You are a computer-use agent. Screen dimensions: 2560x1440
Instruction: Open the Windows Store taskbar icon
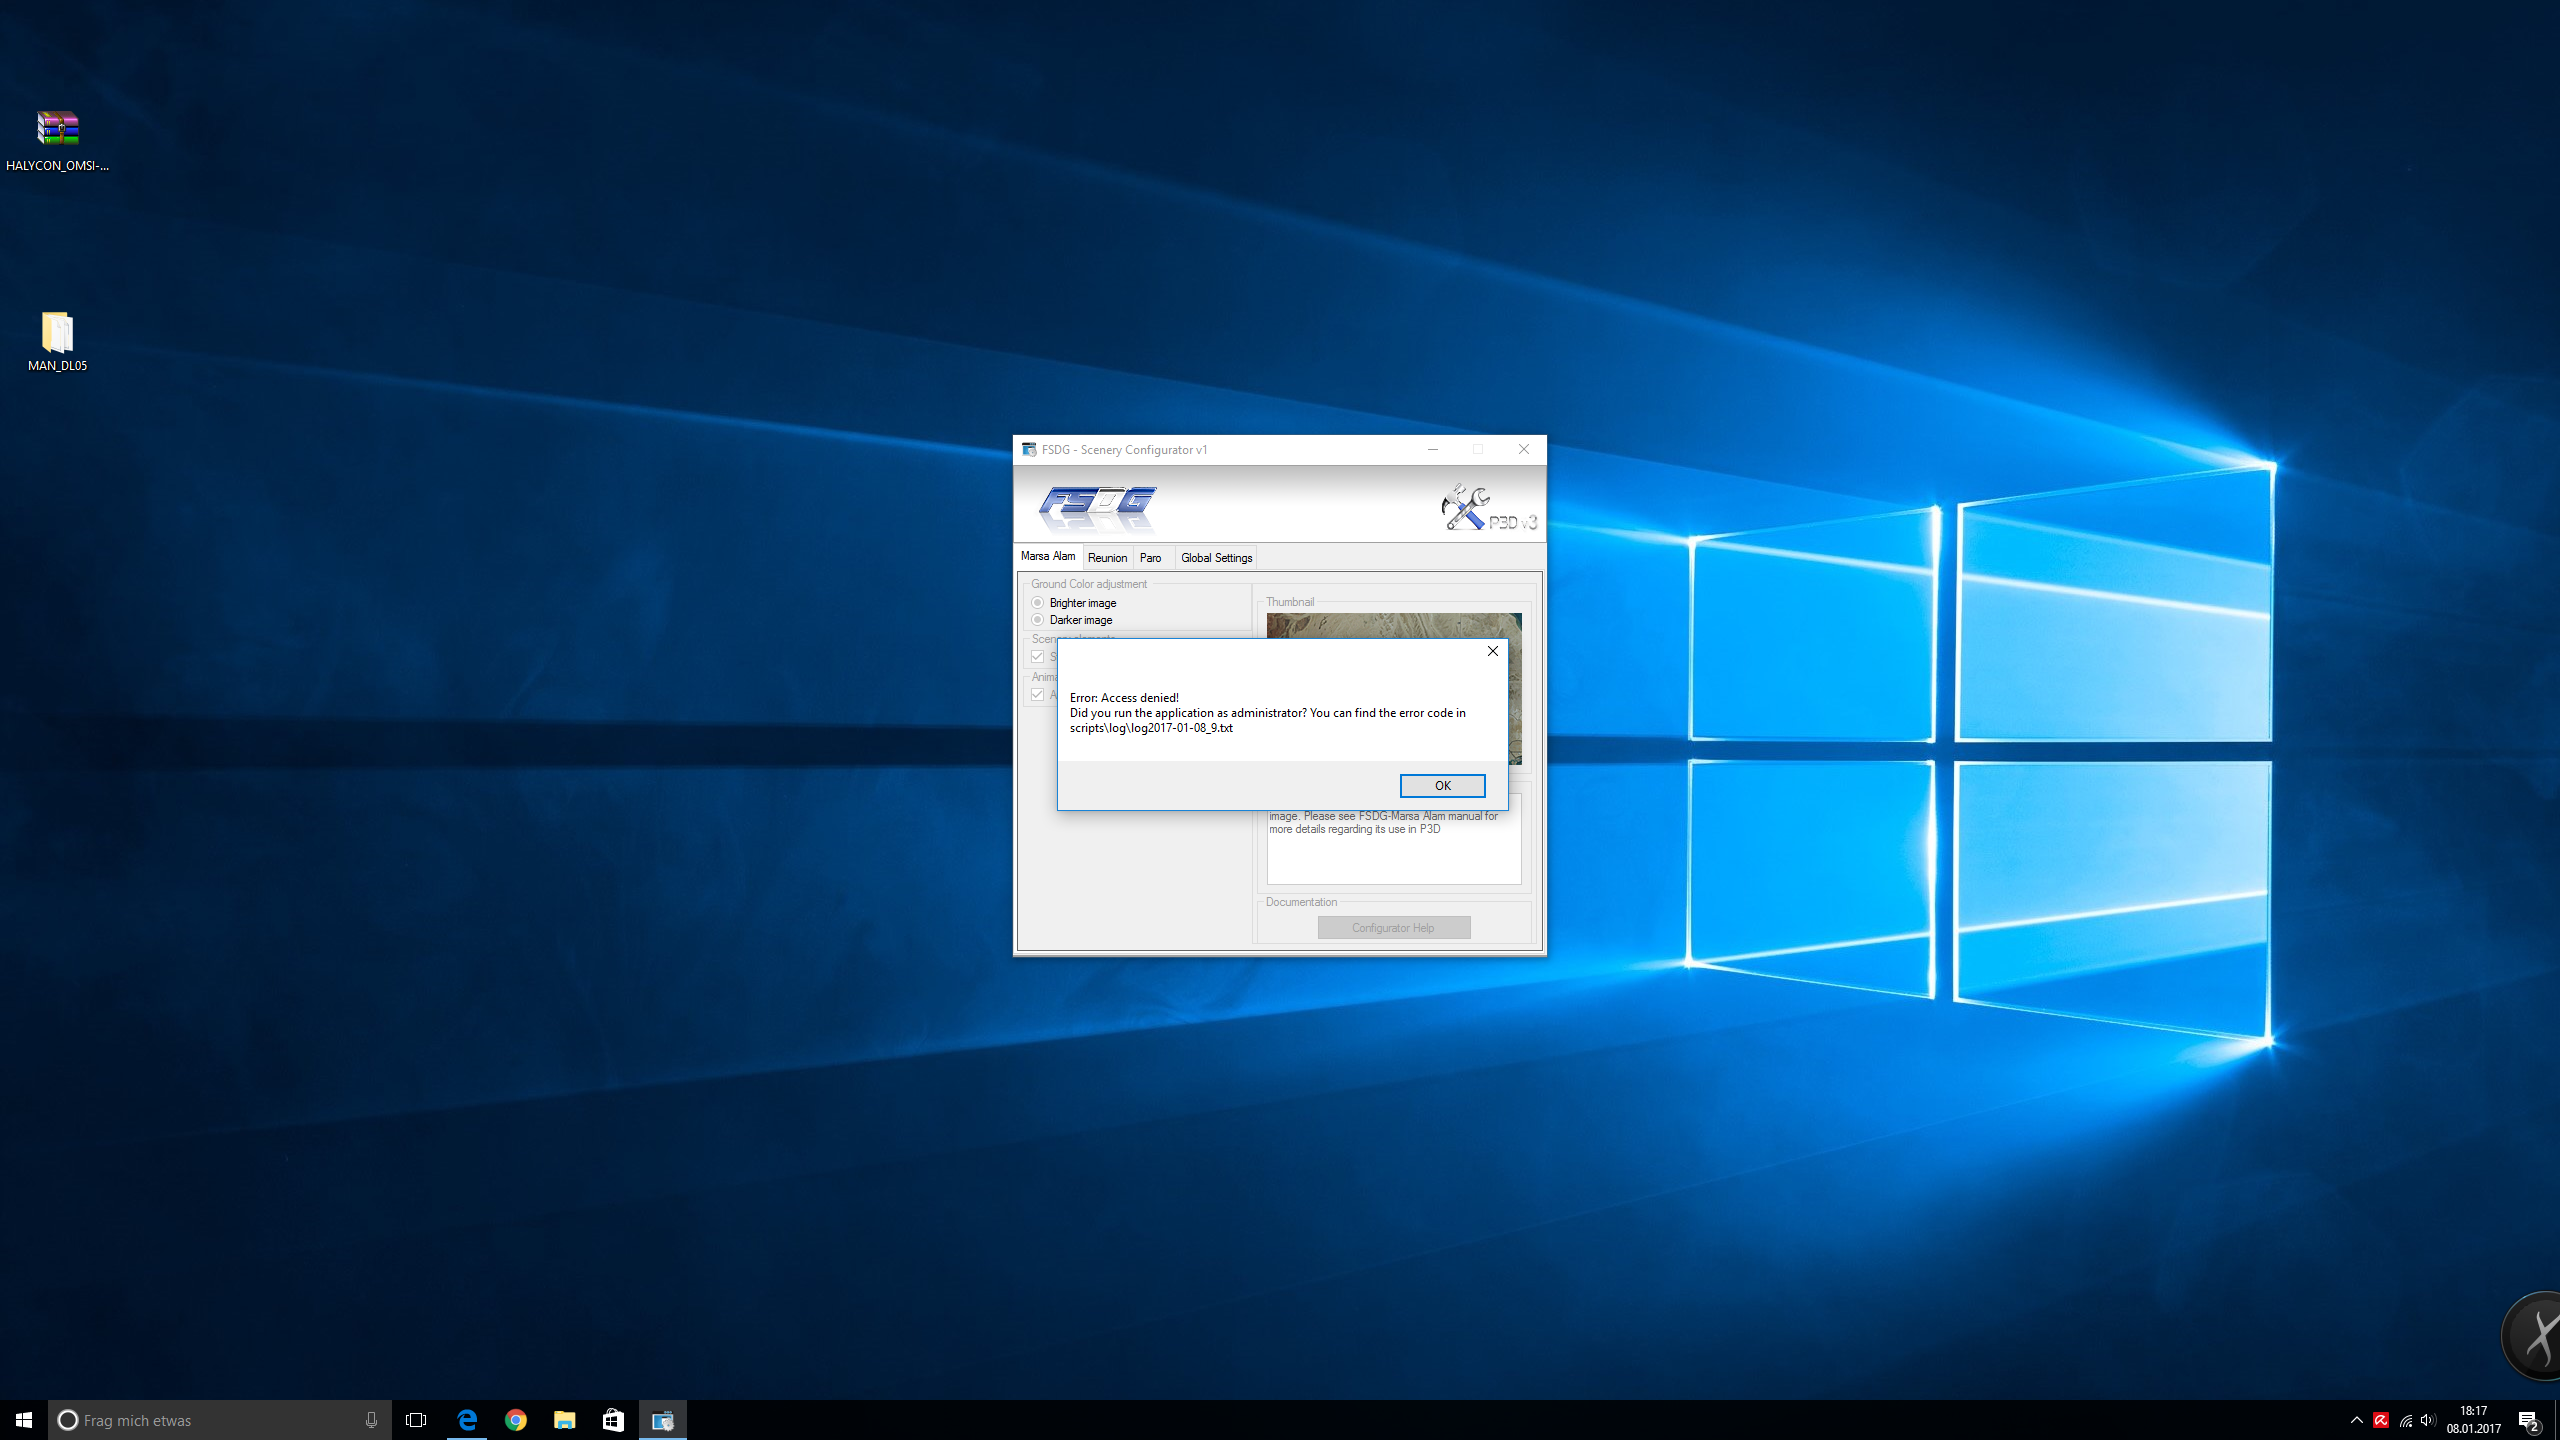(x=613, y=1420)
